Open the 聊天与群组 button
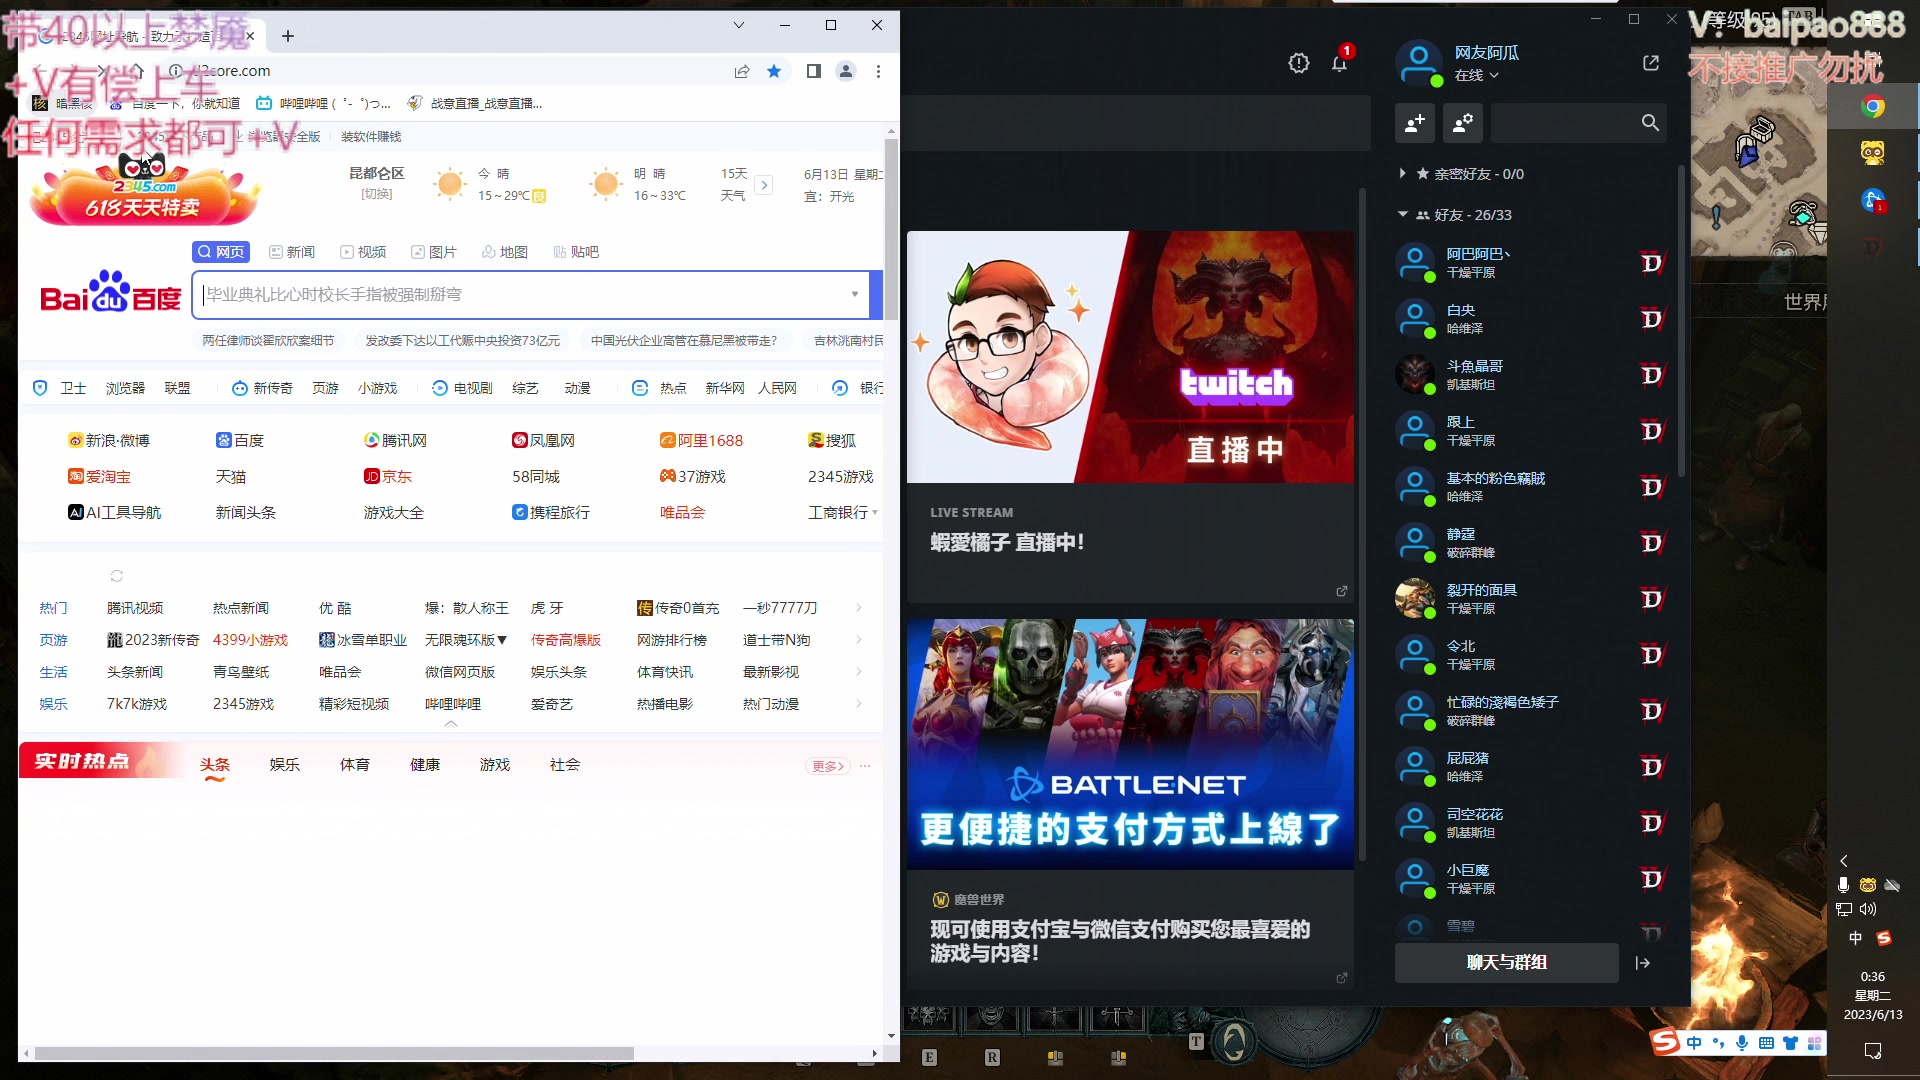The image size is (1920, 1080). tap(1507, 963)
